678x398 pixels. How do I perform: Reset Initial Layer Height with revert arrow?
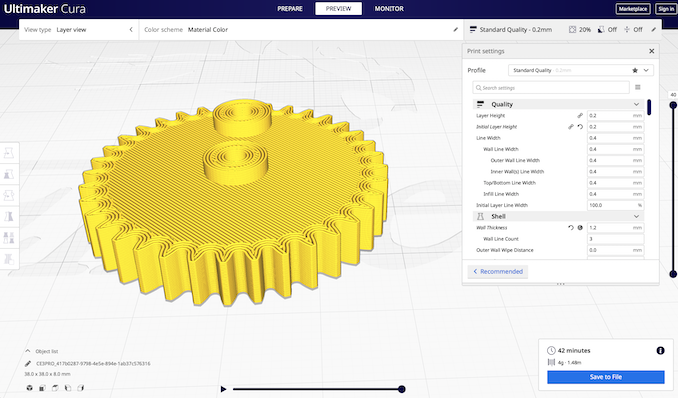[580, 127]
